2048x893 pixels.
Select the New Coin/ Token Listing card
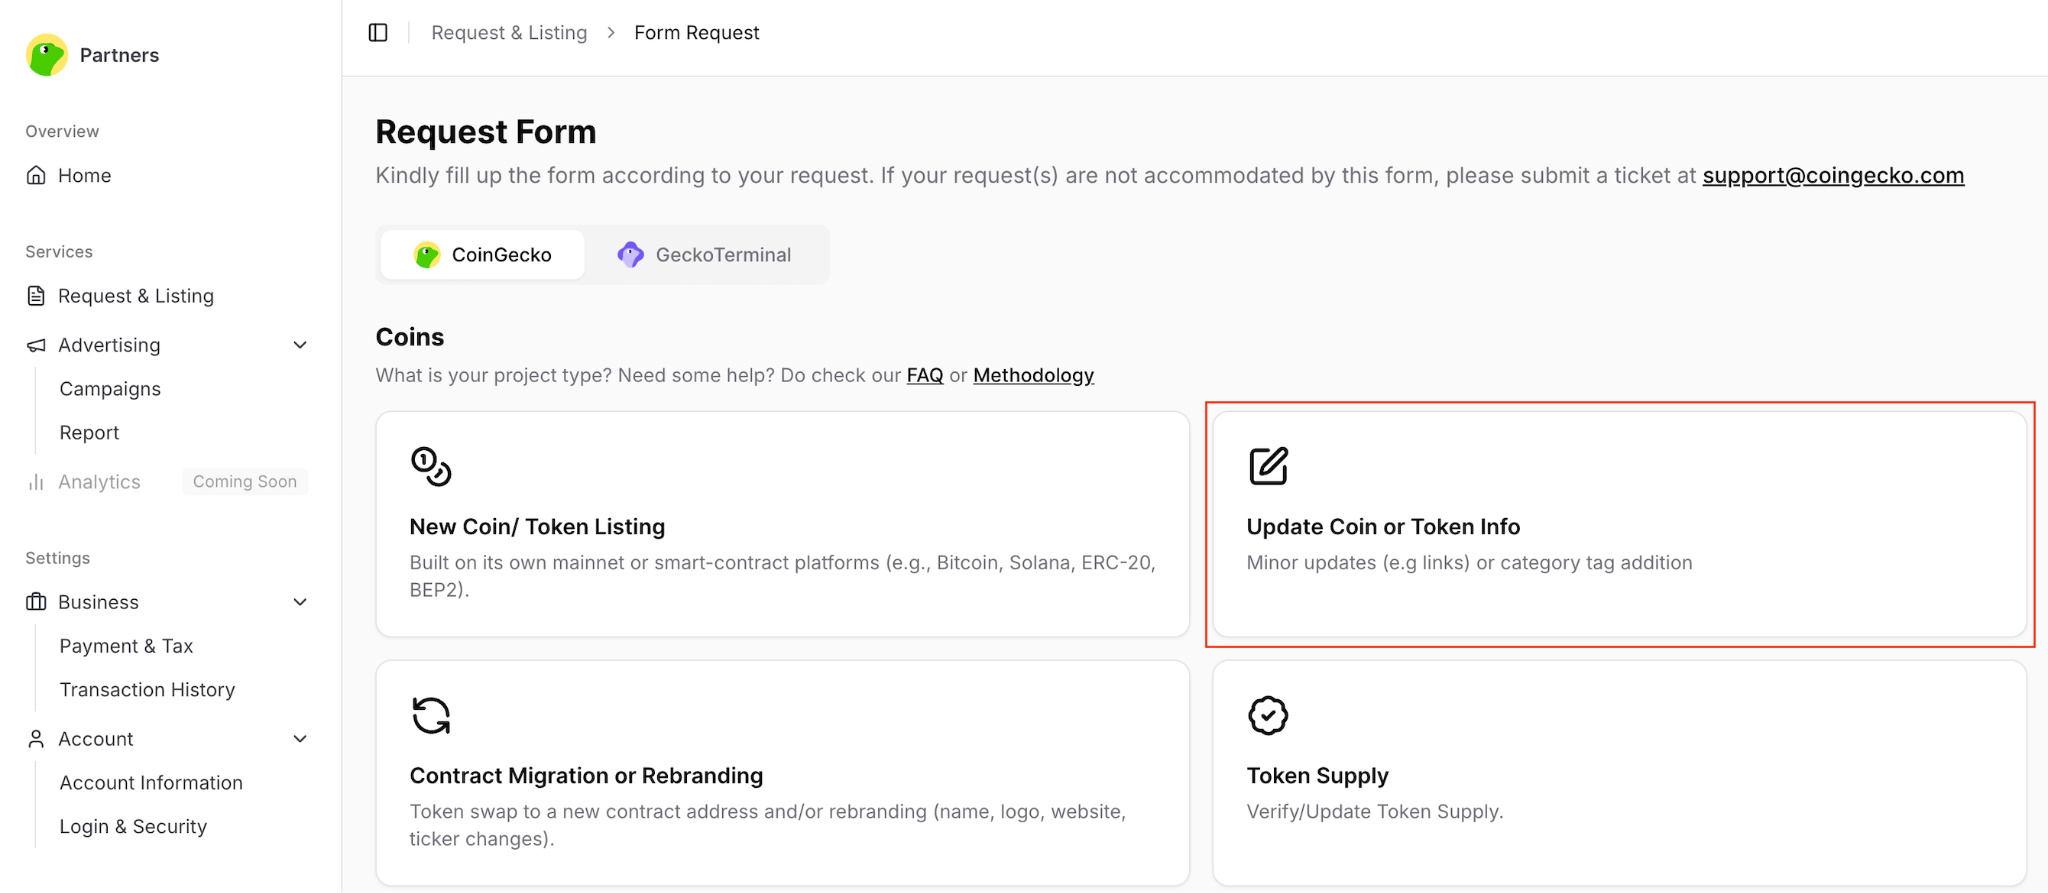(782, 524)
